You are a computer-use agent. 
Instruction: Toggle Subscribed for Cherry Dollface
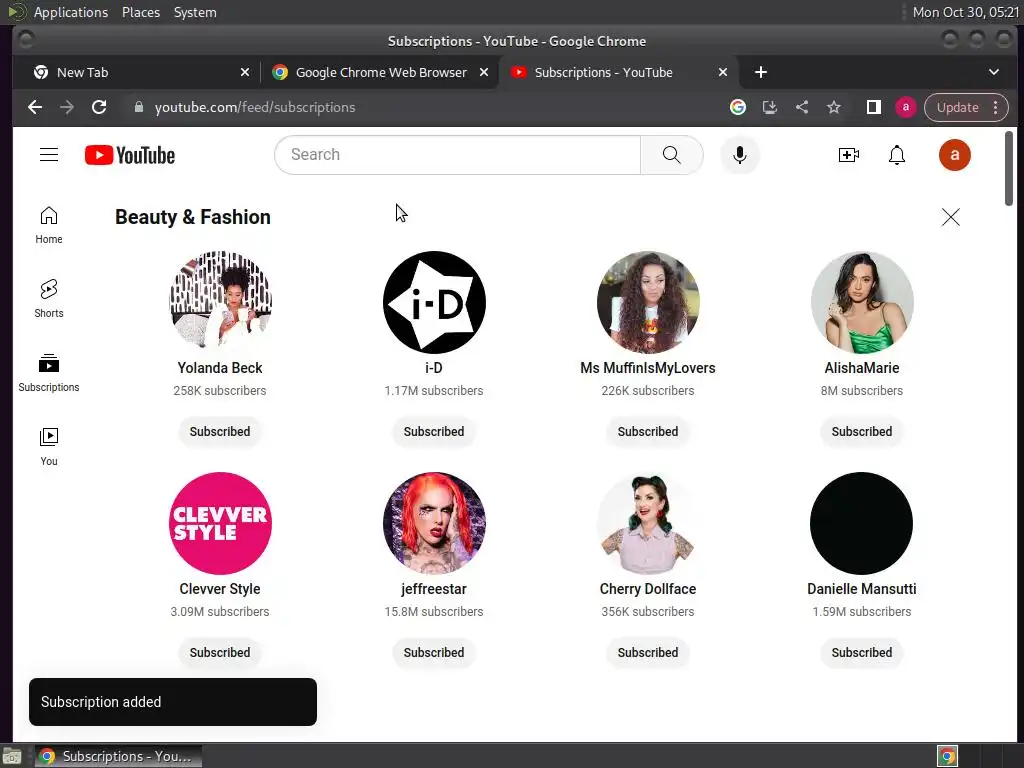point(648,652)
